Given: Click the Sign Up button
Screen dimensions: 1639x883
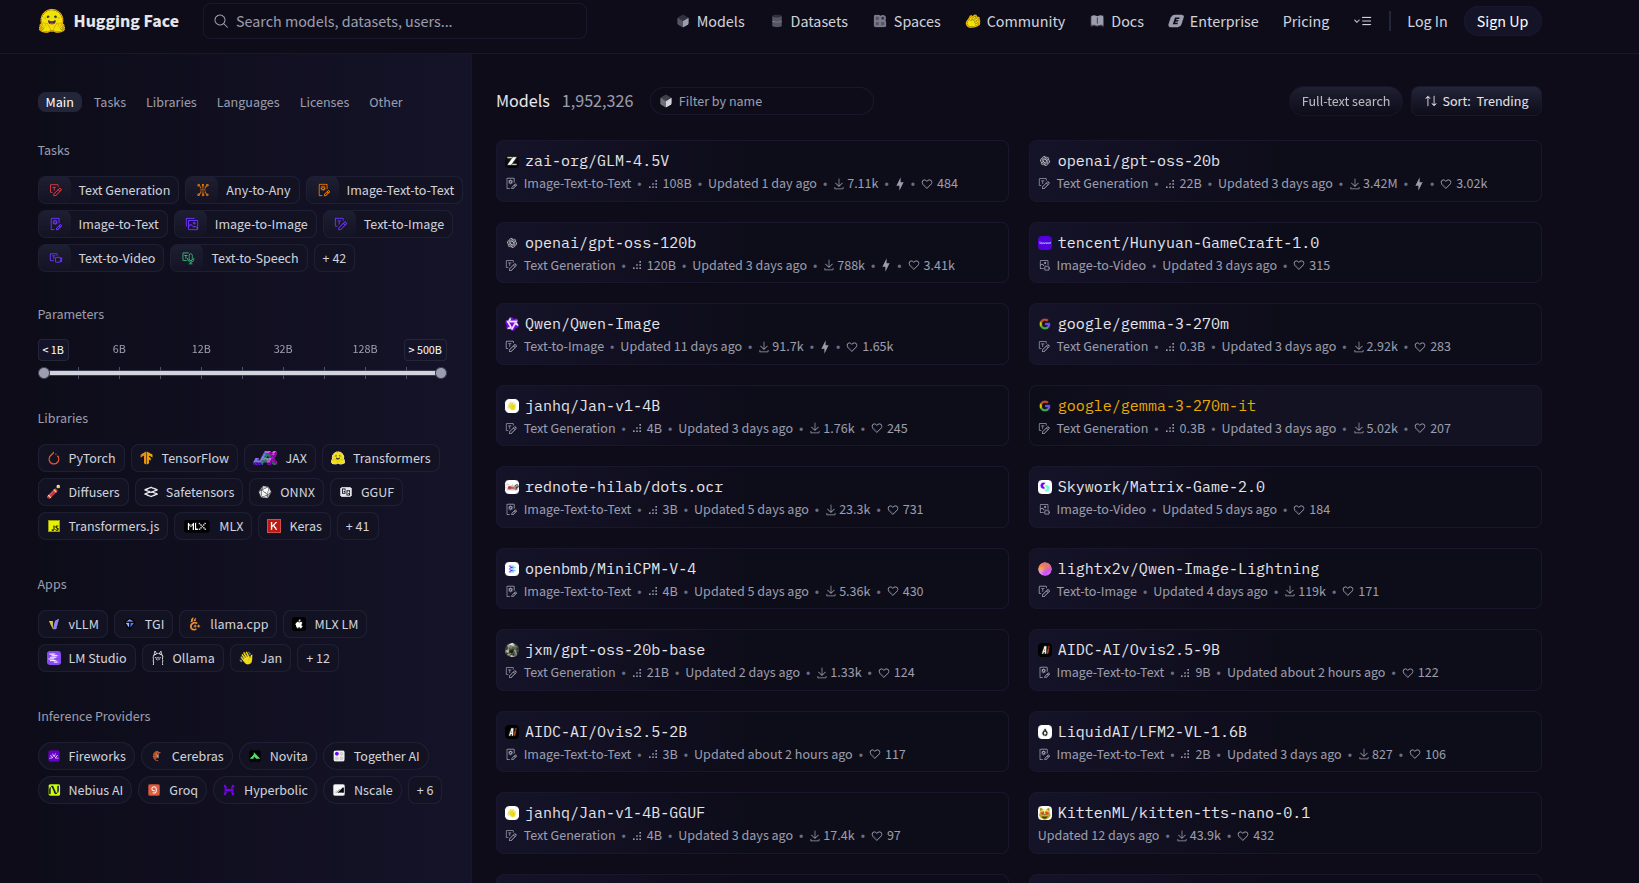Looking at the screenshot, I should tap(1502, 21).
